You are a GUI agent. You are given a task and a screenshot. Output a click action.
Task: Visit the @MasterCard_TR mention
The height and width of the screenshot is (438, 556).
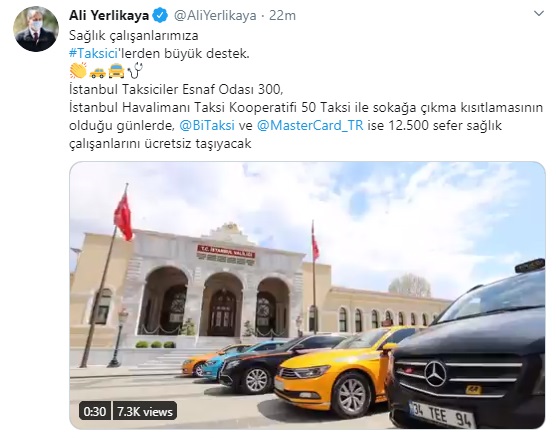(310, 125)
